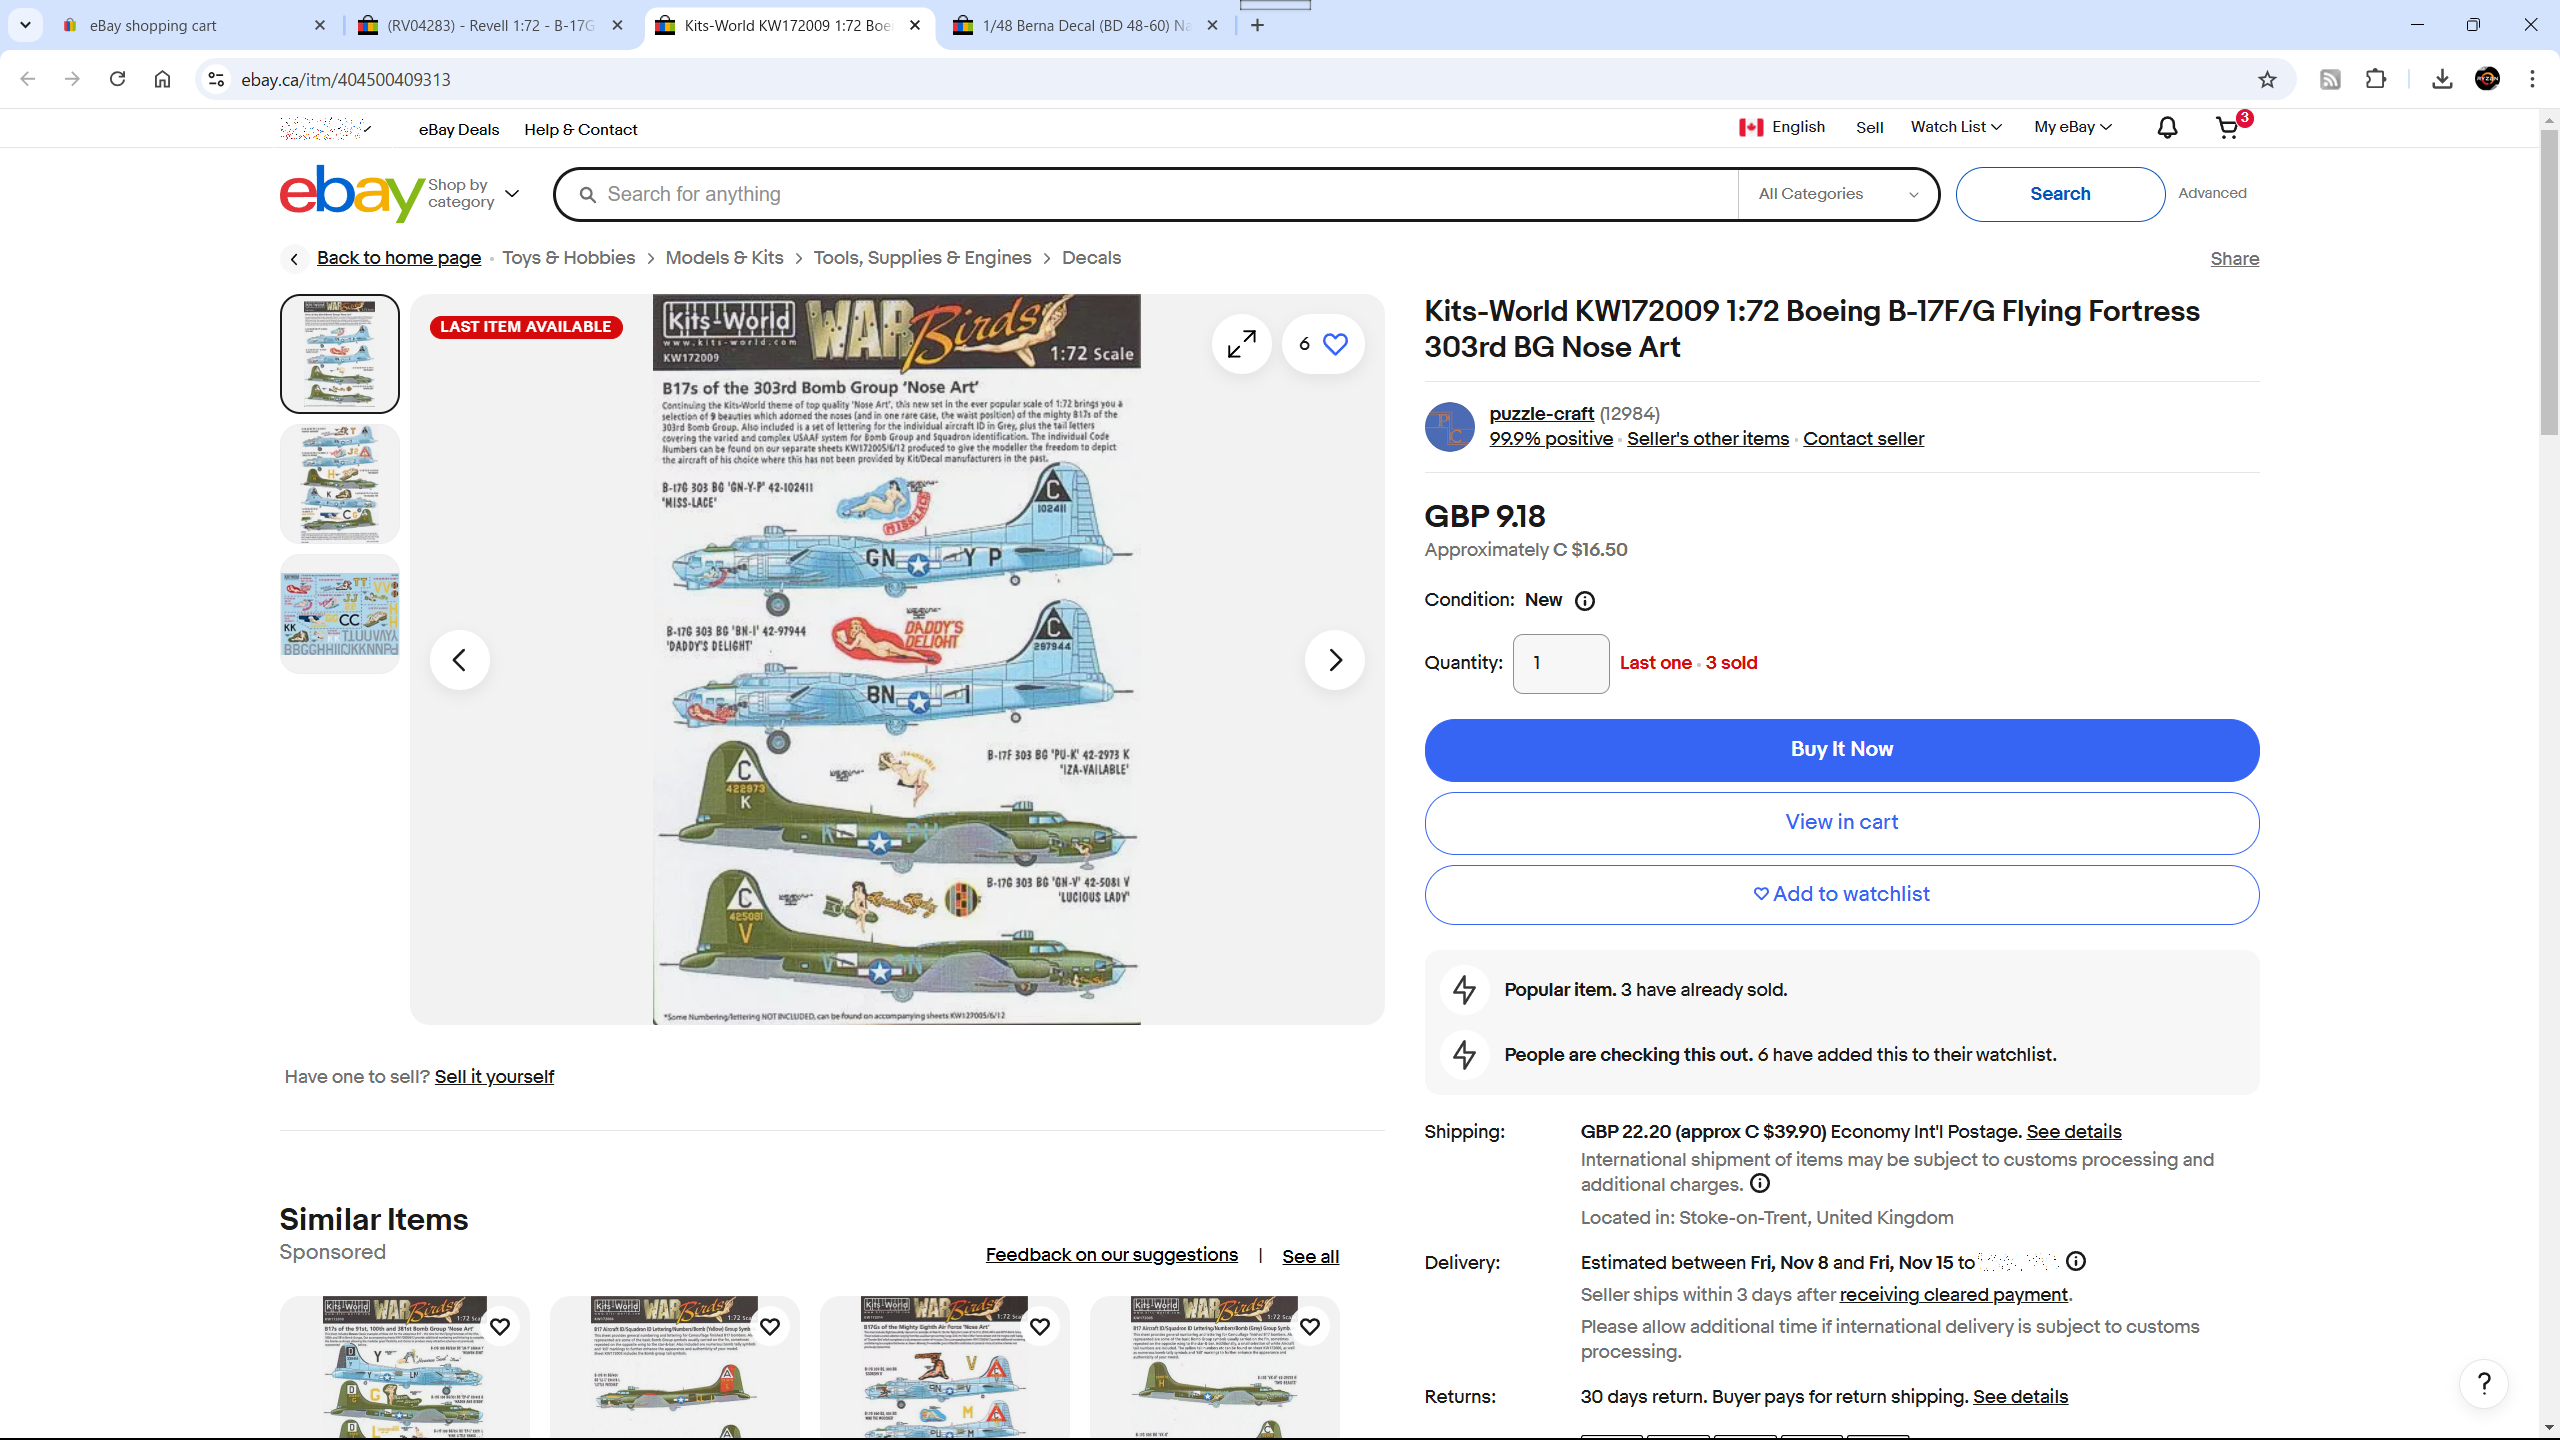
Task: Open browser extensions puzzle icon
Action: [x=2376, y=79]
